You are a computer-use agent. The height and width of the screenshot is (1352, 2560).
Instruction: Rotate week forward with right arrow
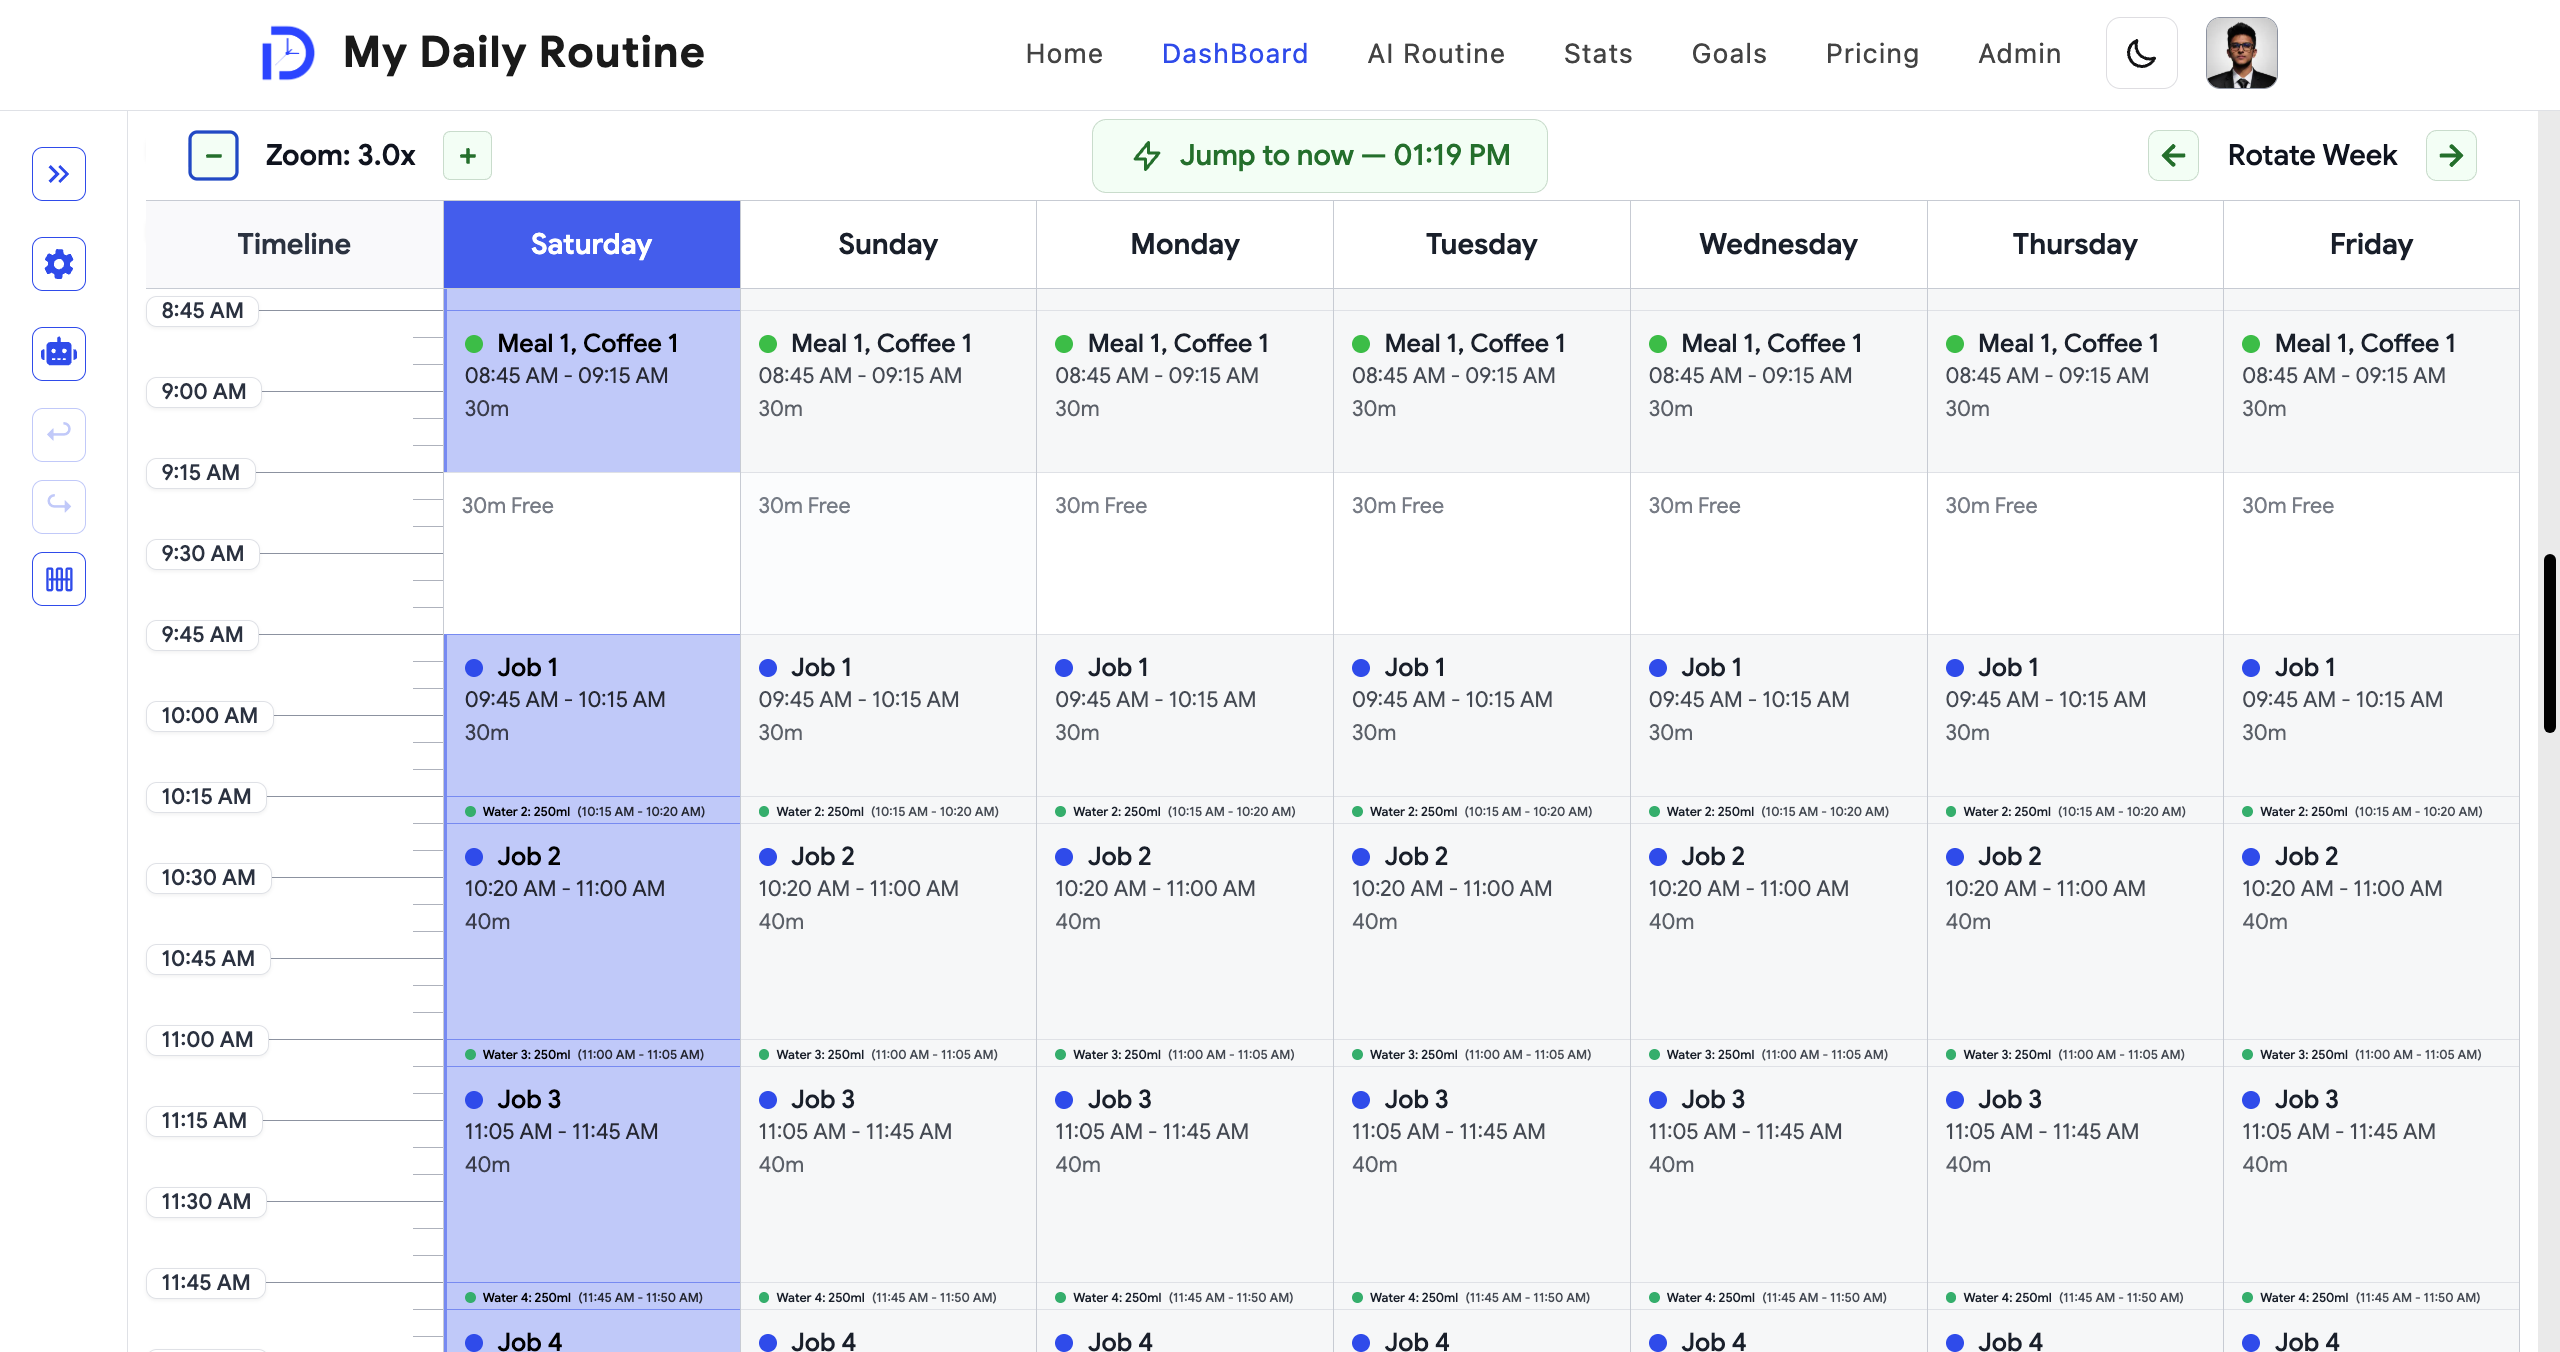(x=2451, y=155)
